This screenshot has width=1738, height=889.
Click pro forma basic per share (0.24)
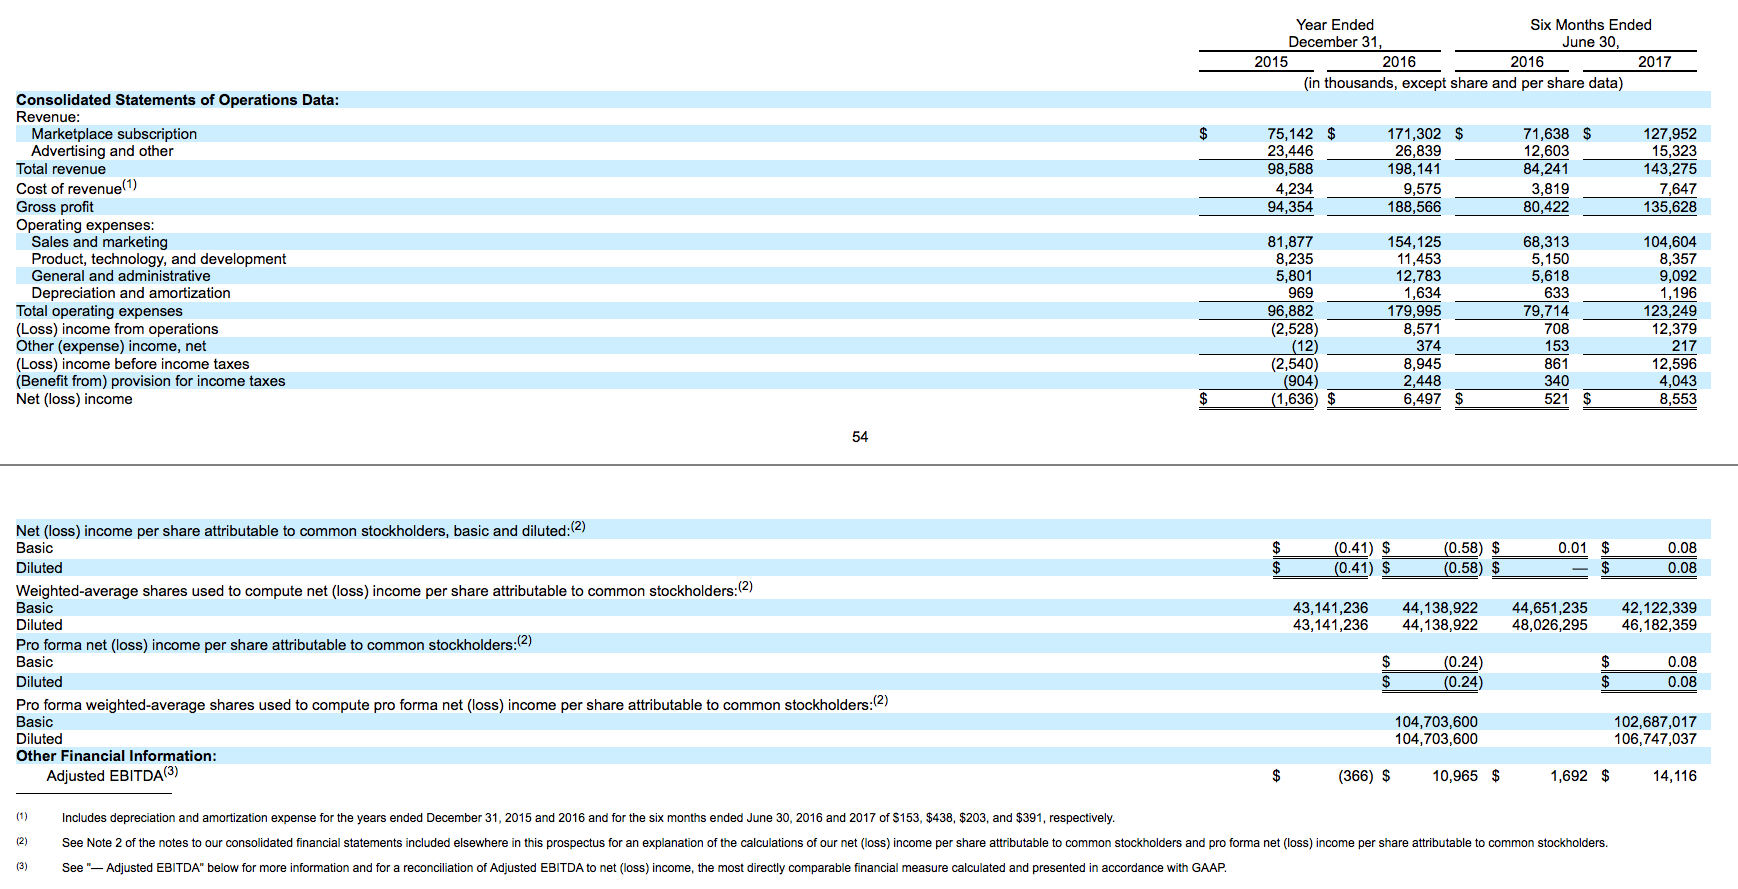coord(1463,662)
